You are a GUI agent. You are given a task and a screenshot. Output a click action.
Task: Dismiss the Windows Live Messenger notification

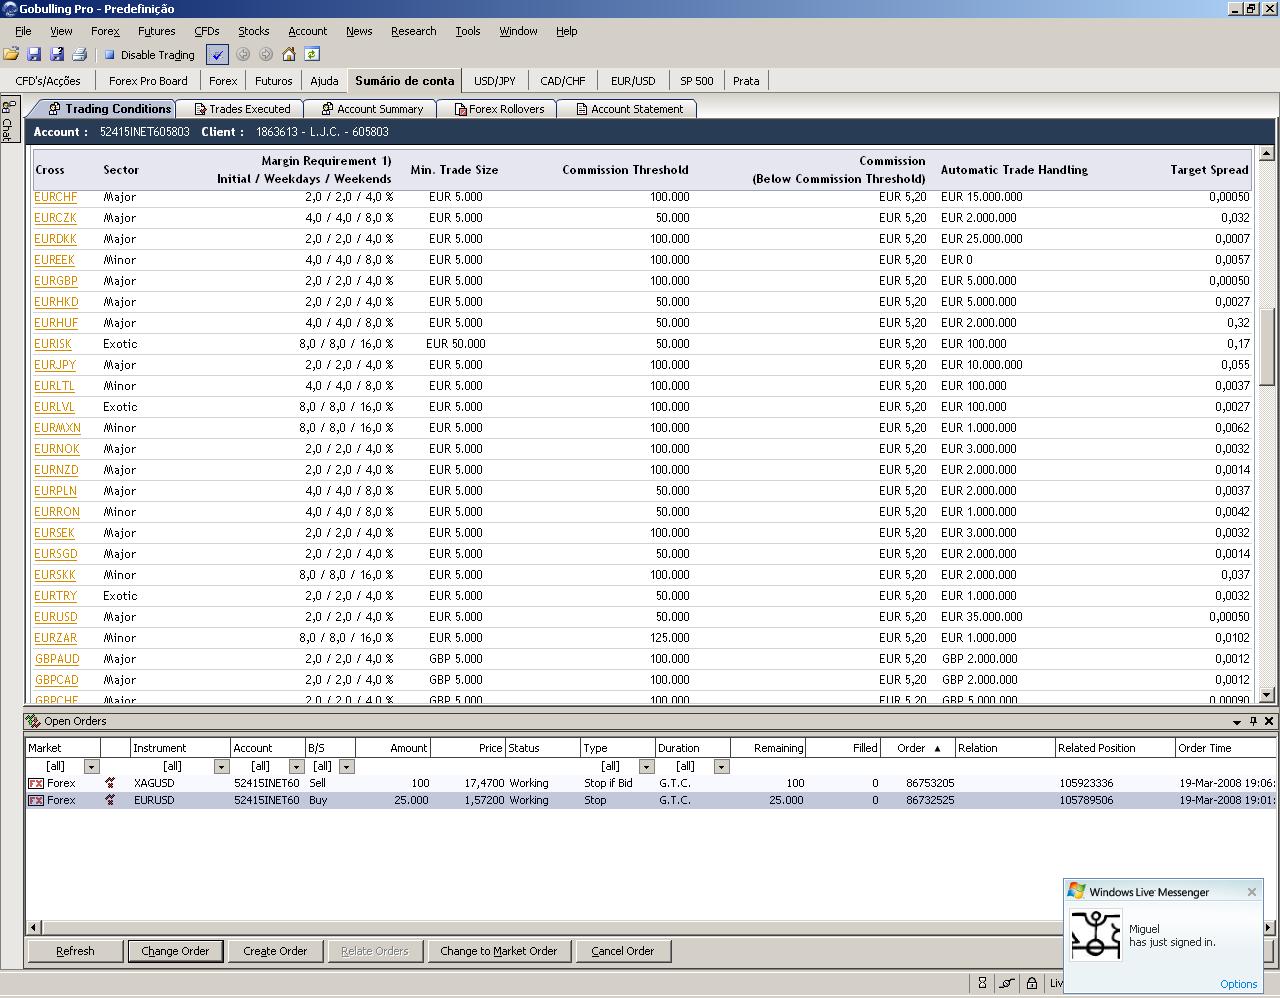pos(1251,892)
